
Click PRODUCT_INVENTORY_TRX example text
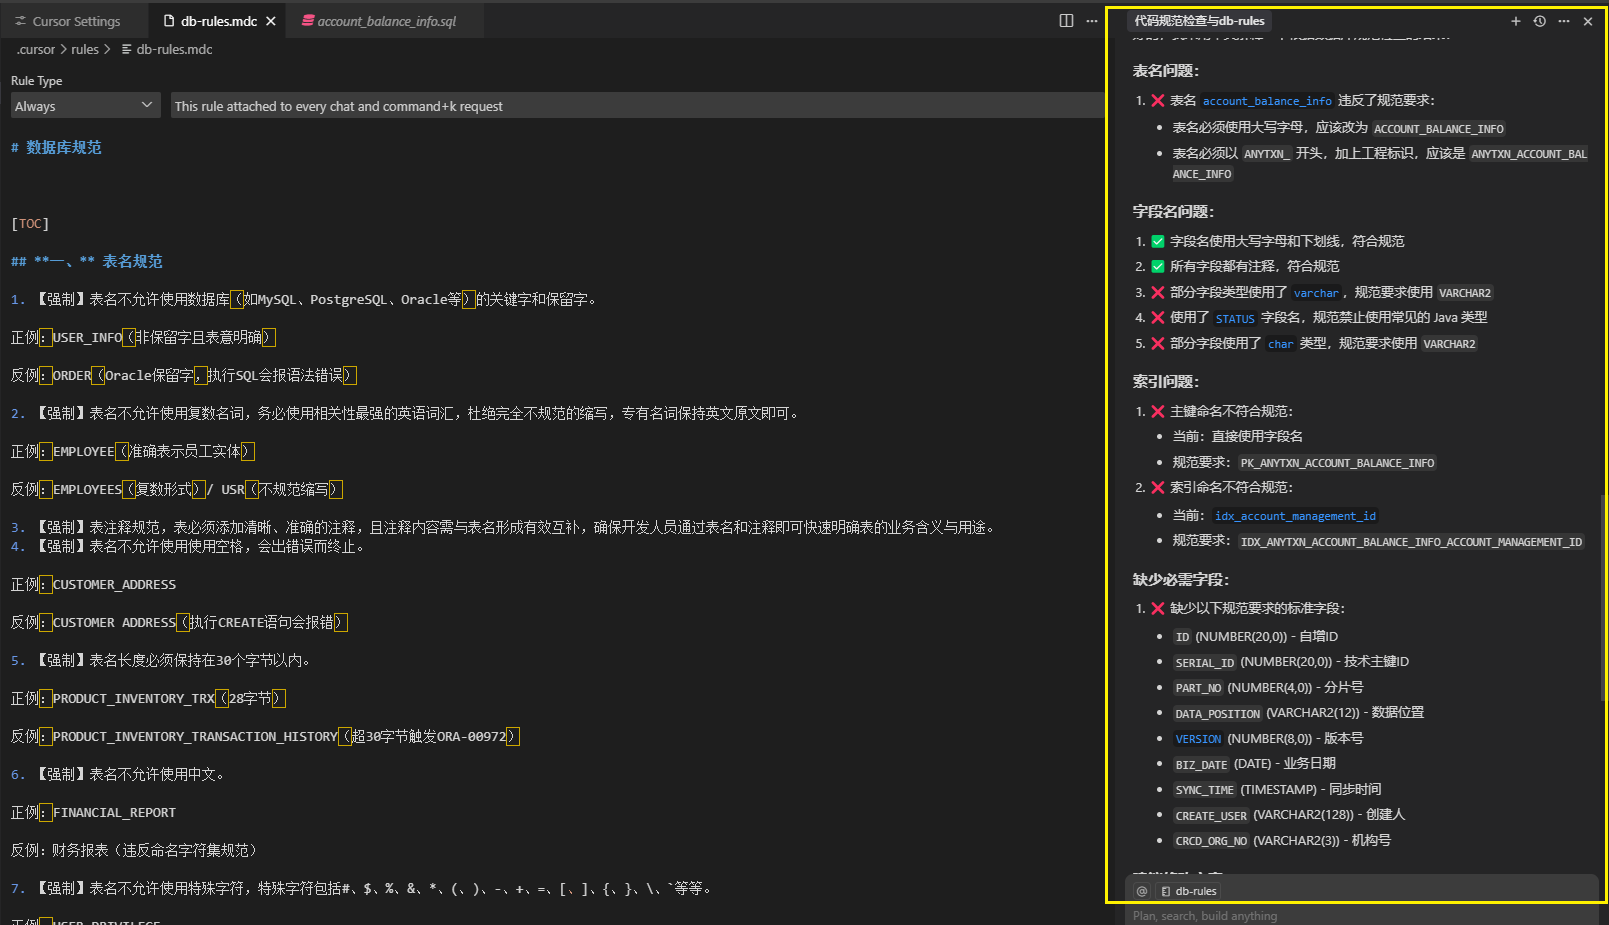(133, 698)
